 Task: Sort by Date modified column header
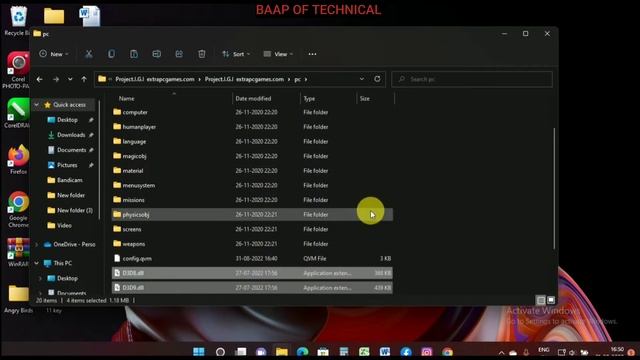[266, 98]
